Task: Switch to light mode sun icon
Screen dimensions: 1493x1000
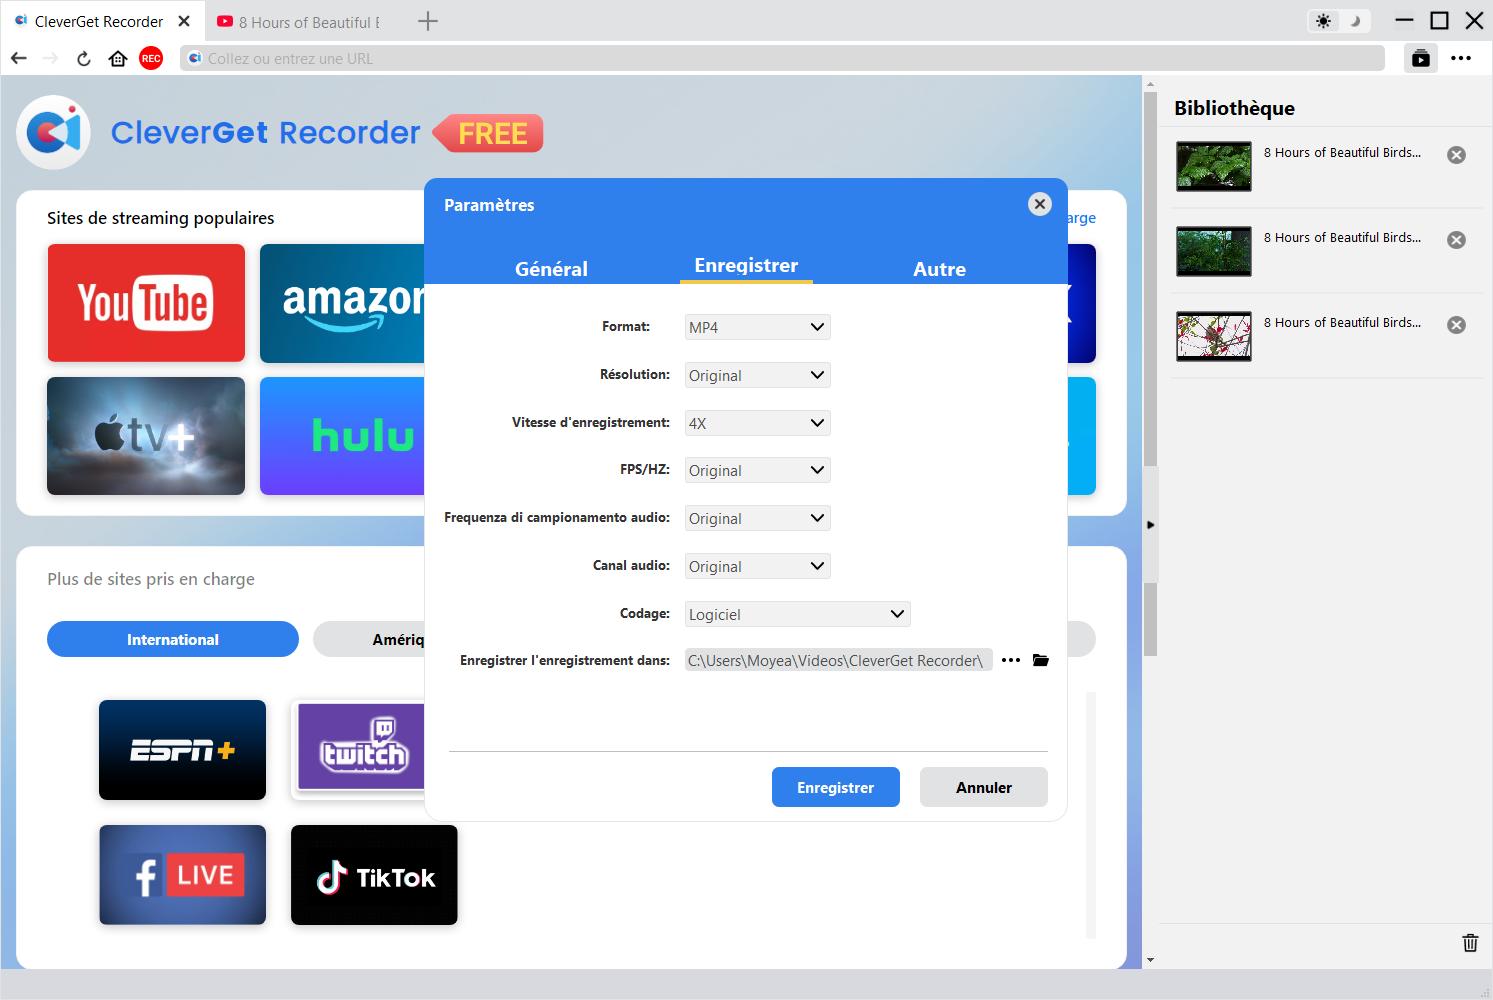Action: 1324,21
